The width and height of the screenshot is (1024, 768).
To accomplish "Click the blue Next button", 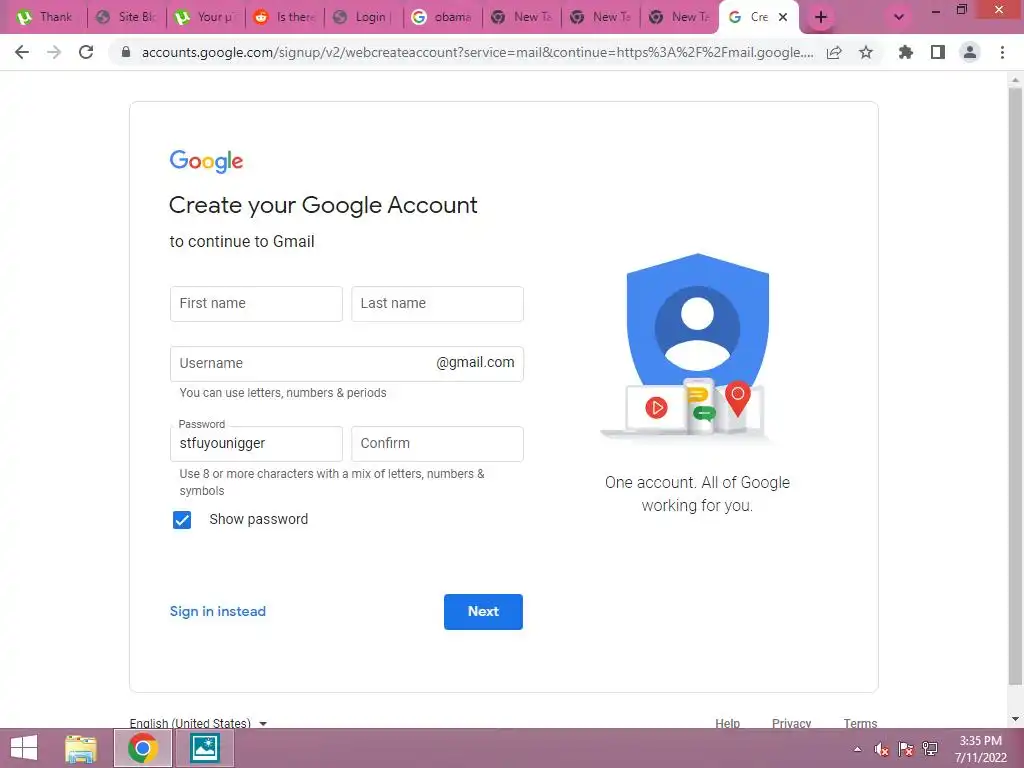I will (483, 612).
